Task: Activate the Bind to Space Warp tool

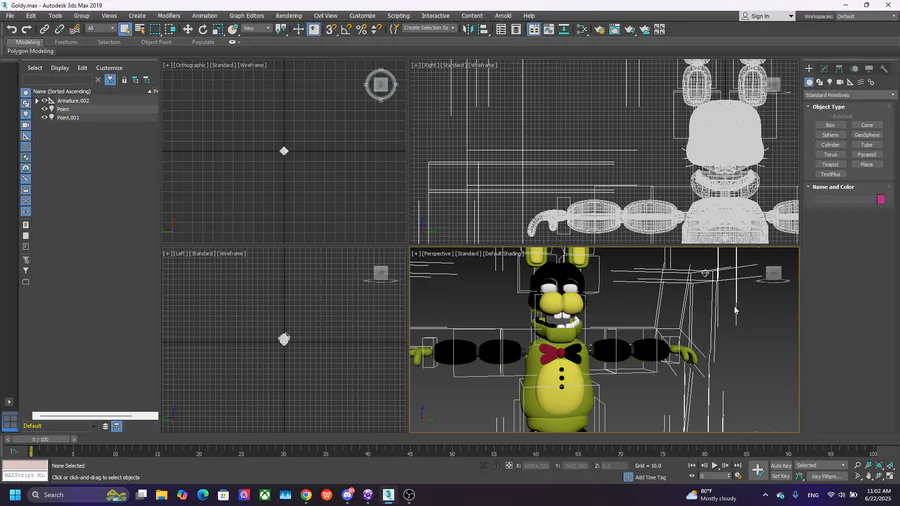Action: coord(75,29)
